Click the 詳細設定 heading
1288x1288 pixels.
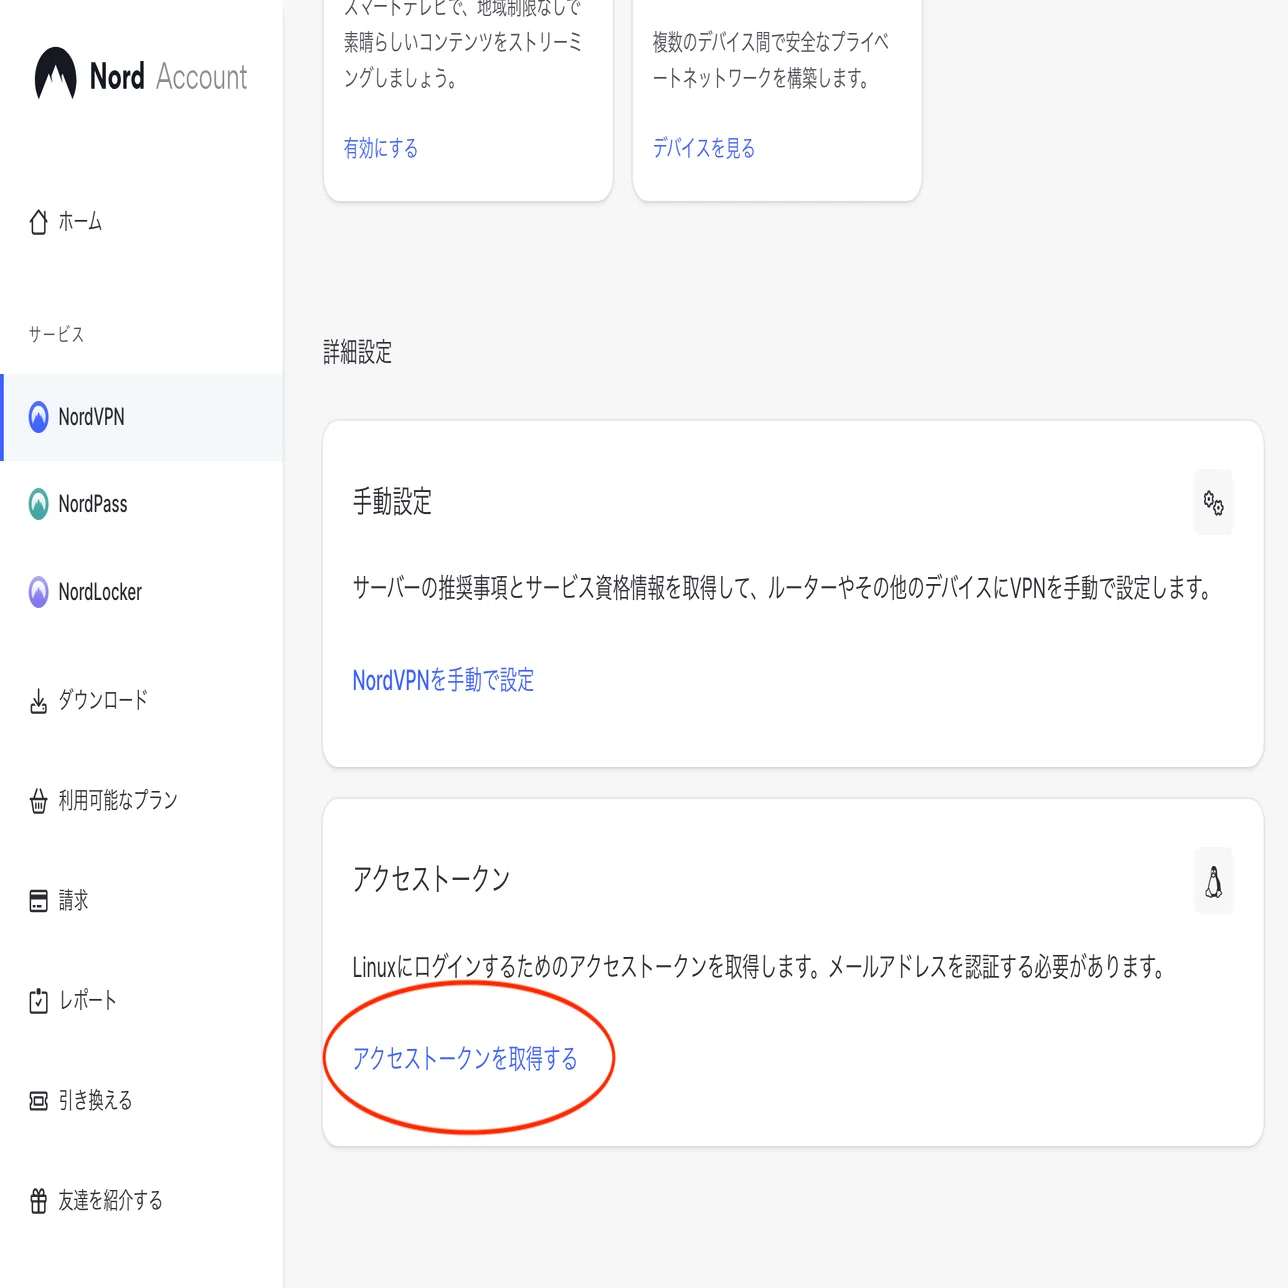358,352
